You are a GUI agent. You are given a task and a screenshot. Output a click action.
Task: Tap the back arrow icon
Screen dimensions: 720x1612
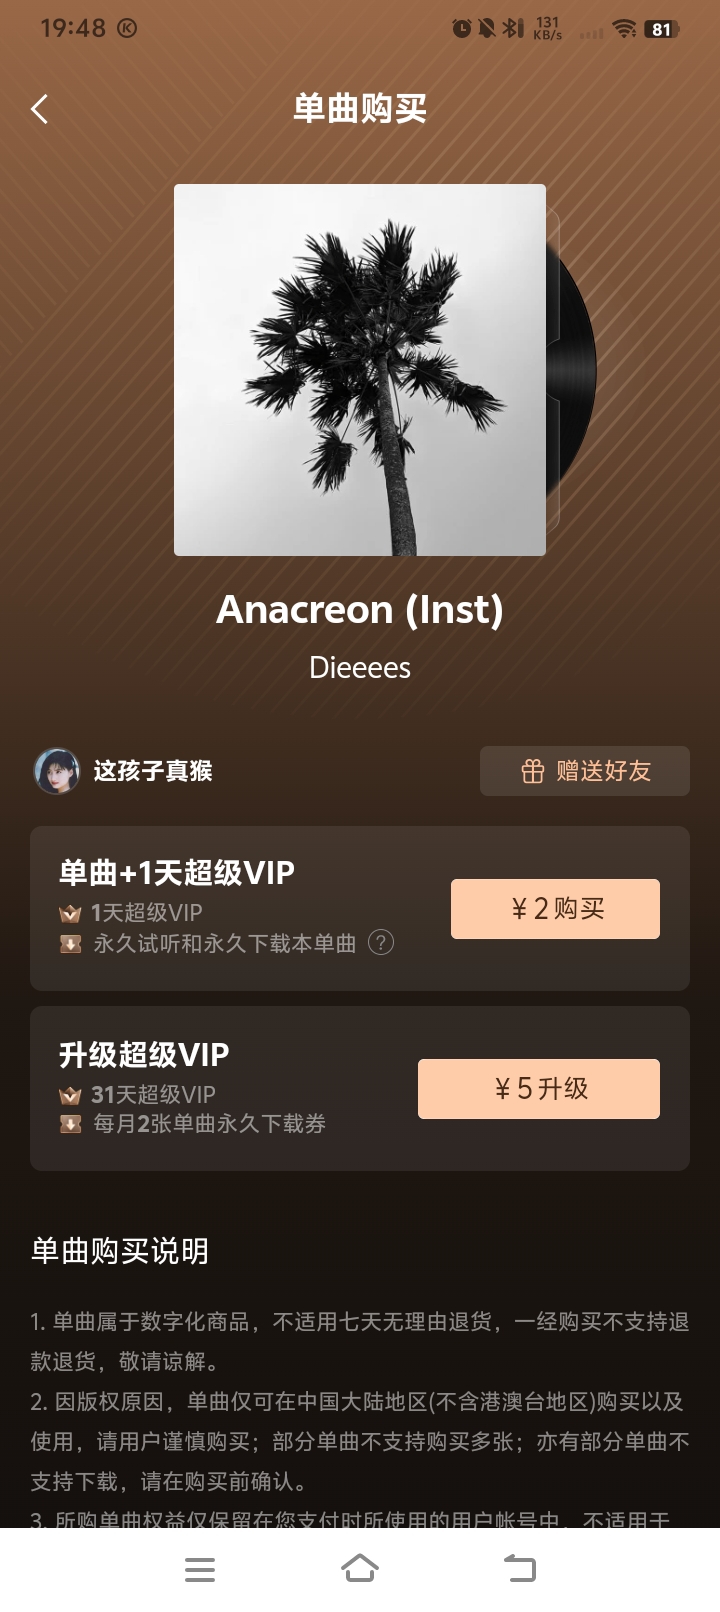click(x=39, y=109)
